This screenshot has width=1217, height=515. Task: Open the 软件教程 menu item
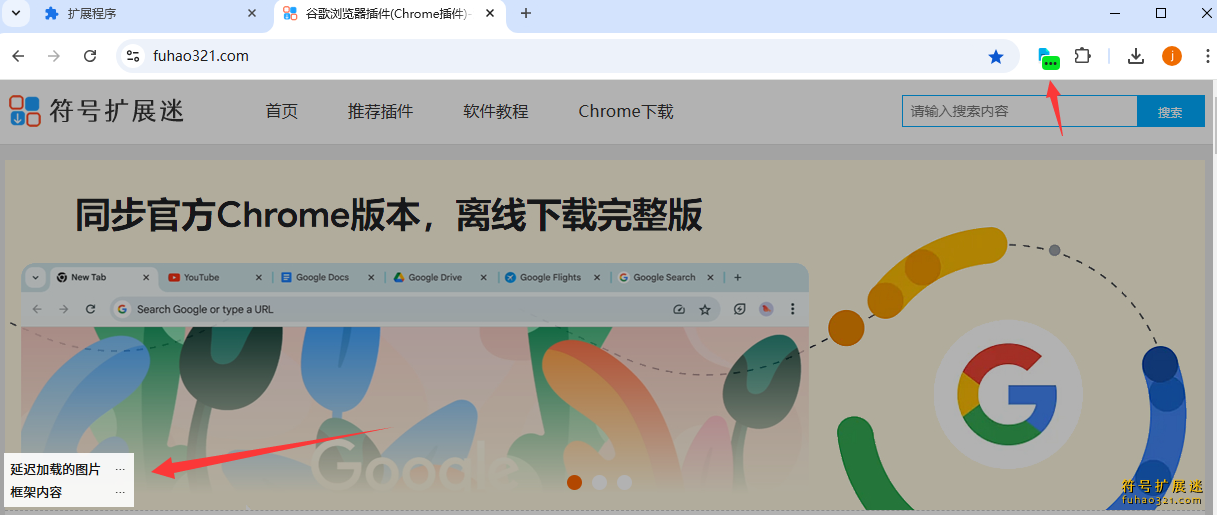coord(495,111)
